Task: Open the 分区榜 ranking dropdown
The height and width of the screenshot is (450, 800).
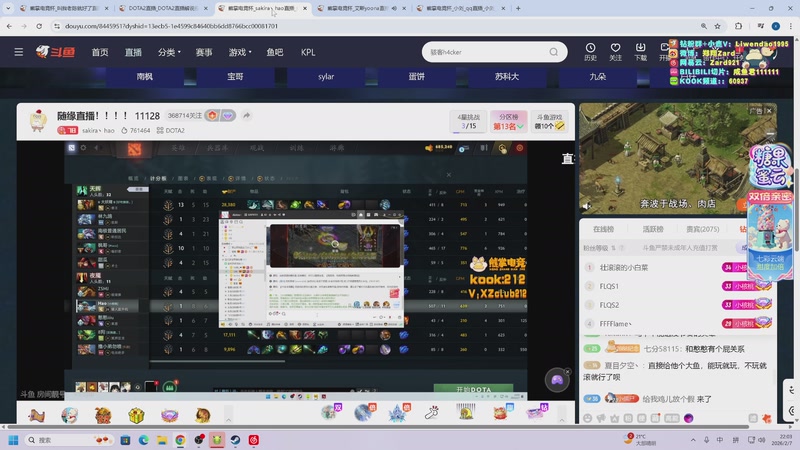Action: [x=508, y=121]
